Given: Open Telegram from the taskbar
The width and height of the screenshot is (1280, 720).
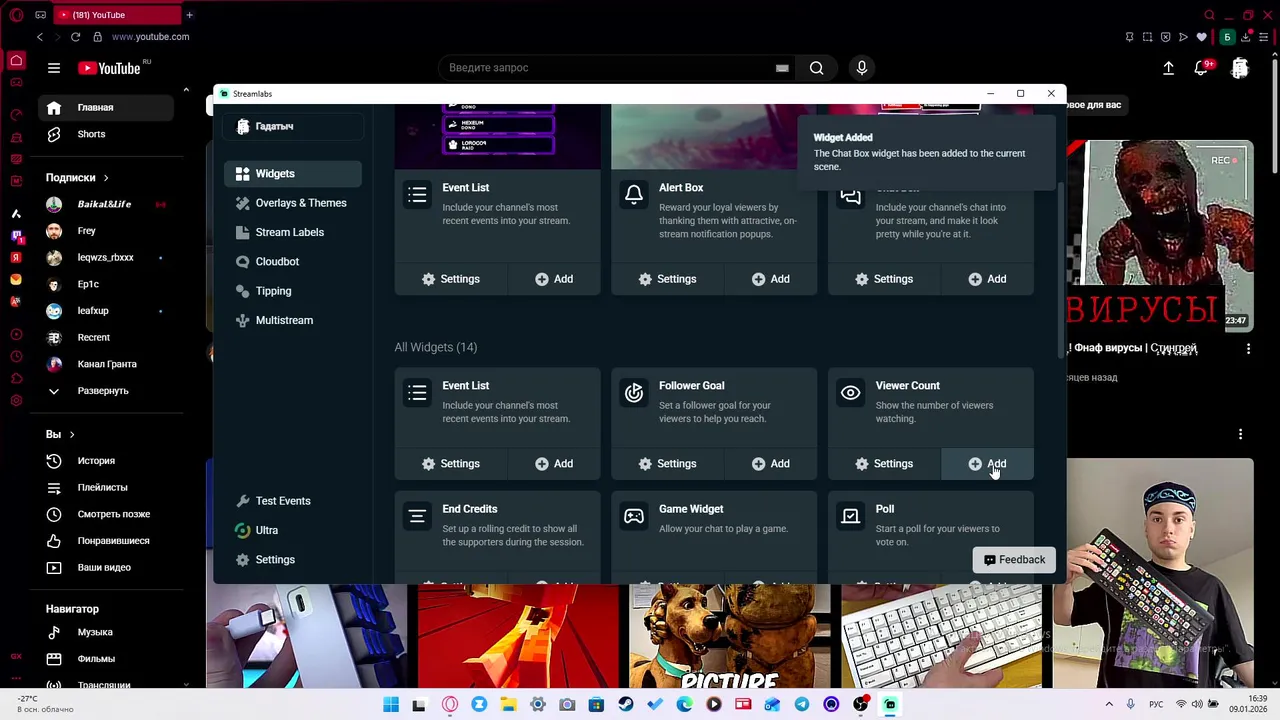Looking at the screenshot, I should tap(802, 705).
